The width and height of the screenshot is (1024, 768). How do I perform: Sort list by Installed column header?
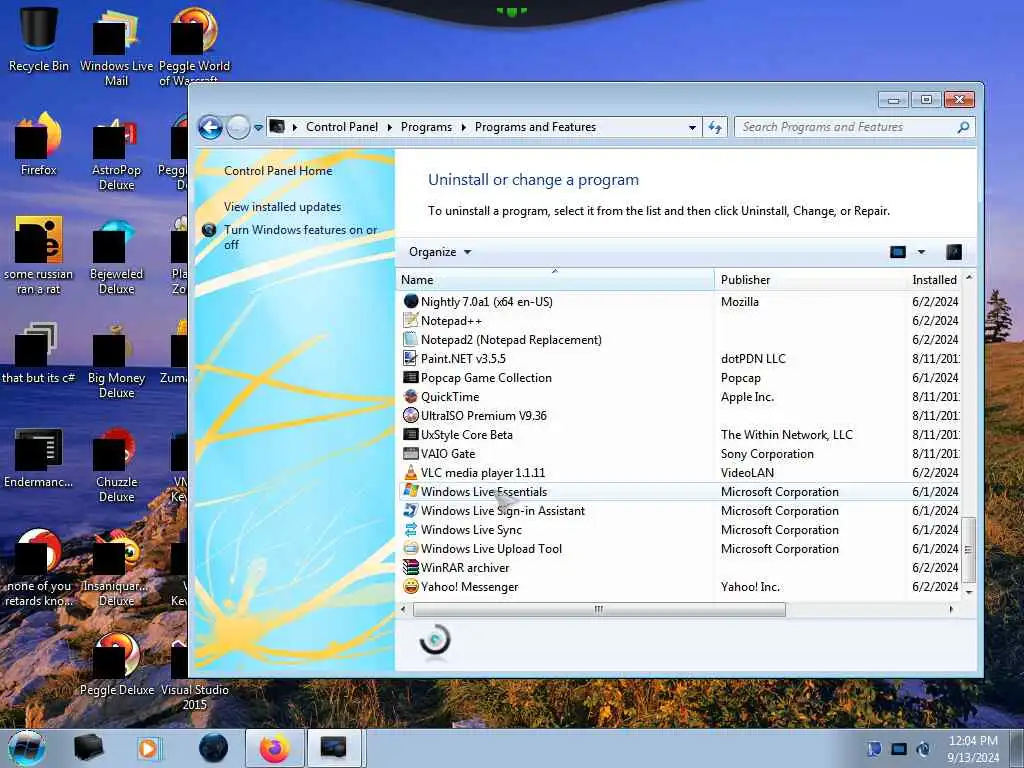pyautogui.click(x=934, y=280)
